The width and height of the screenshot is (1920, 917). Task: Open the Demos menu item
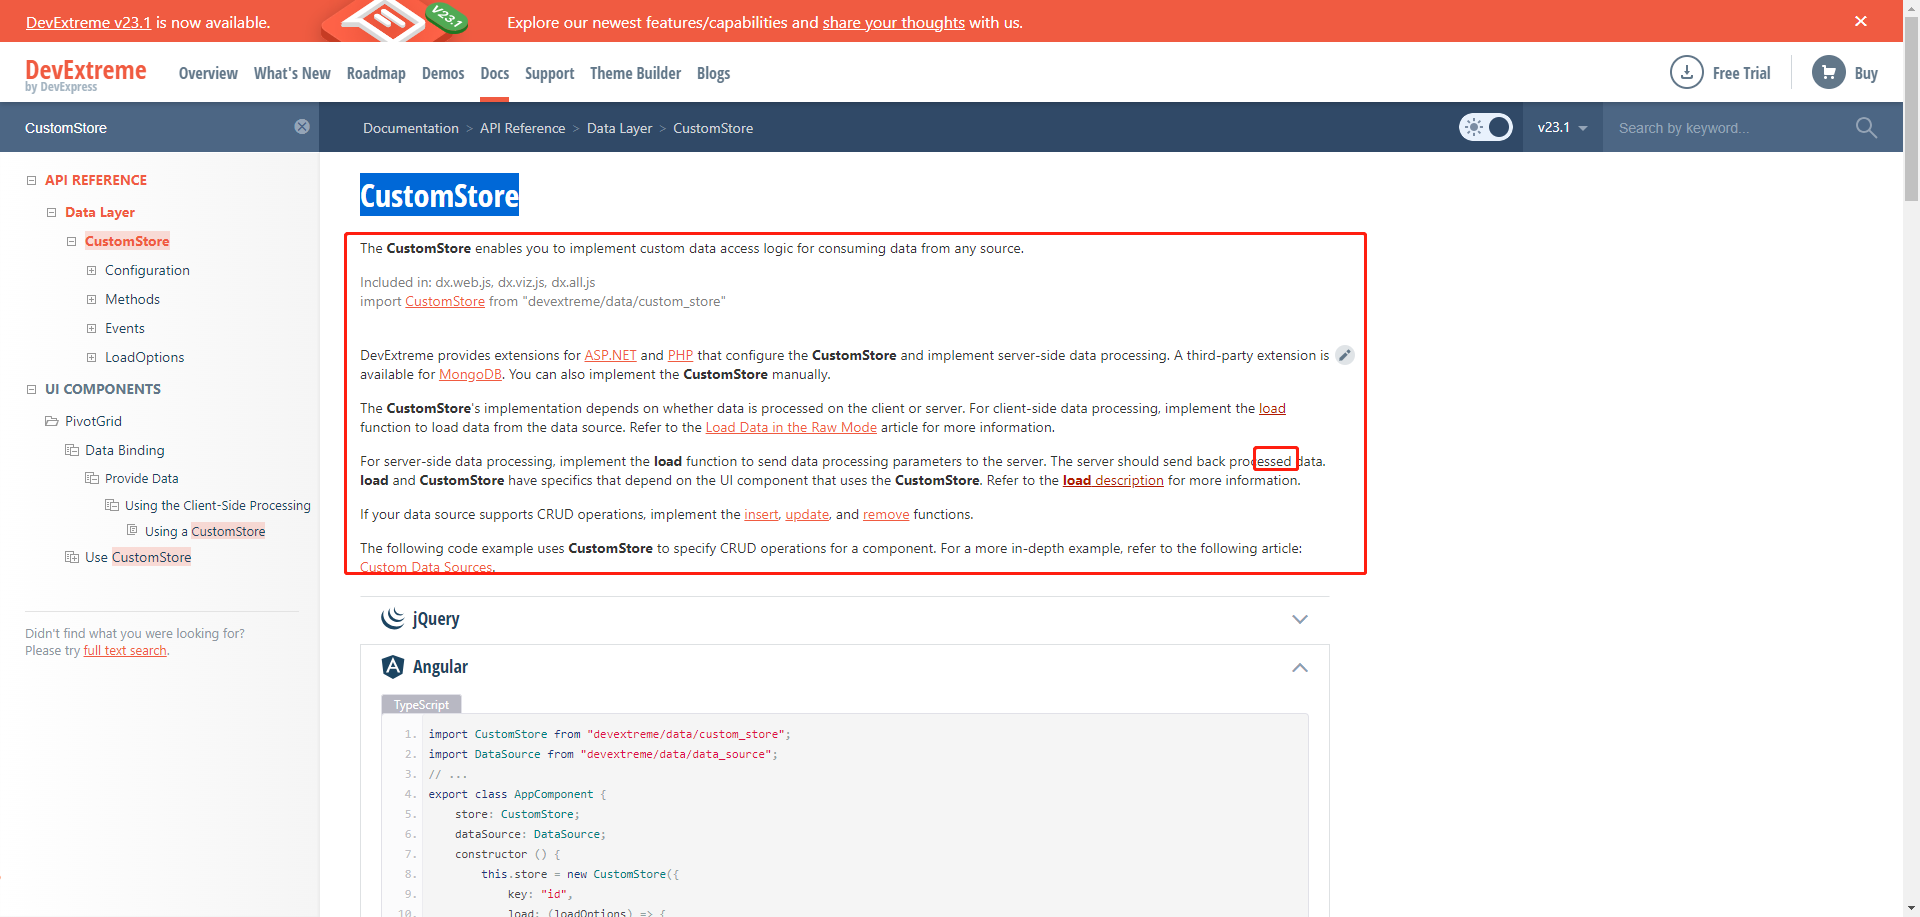[443, 73]
